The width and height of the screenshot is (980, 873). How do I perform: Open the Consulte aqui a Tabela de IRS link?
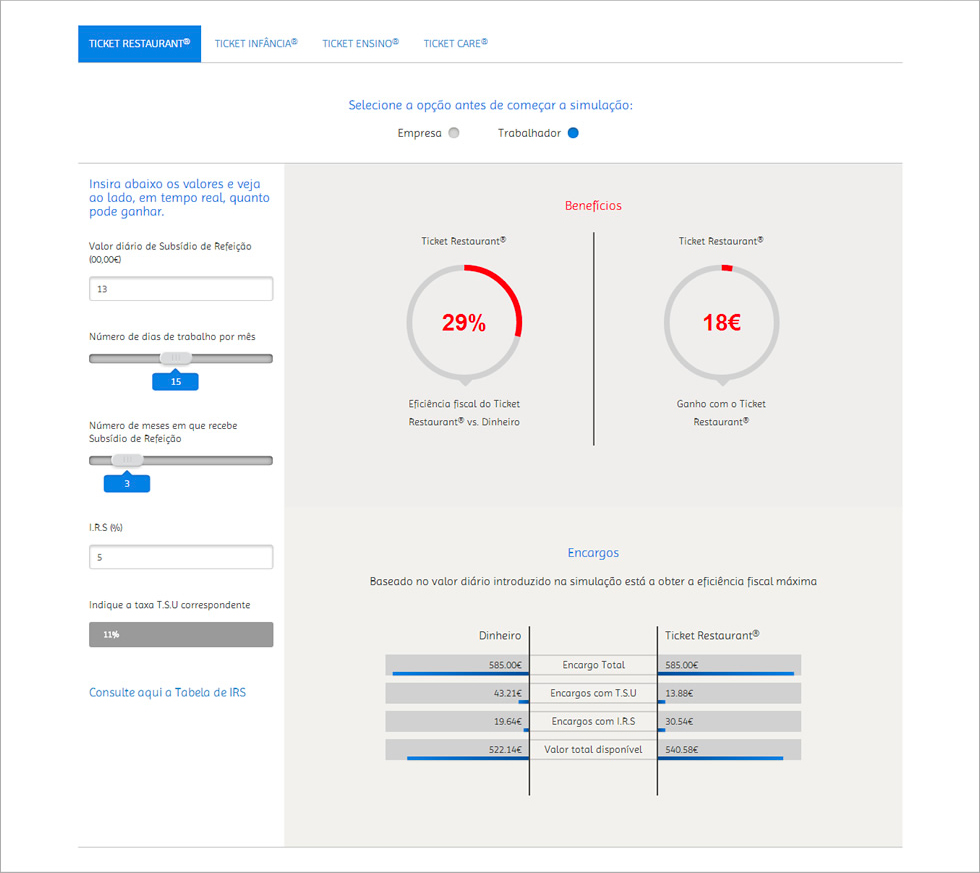(x=167, y=692)
